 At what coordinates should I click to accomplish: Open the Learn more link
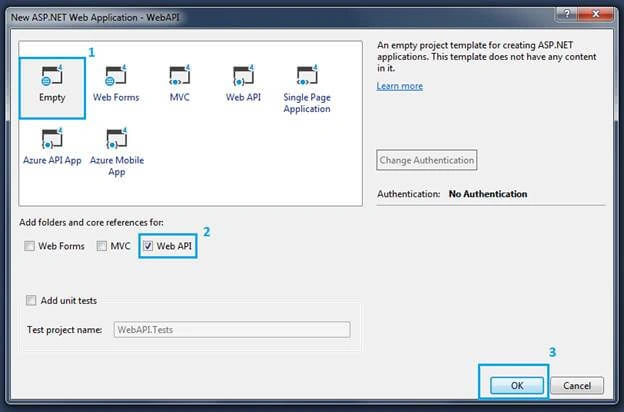coord(400,86)
